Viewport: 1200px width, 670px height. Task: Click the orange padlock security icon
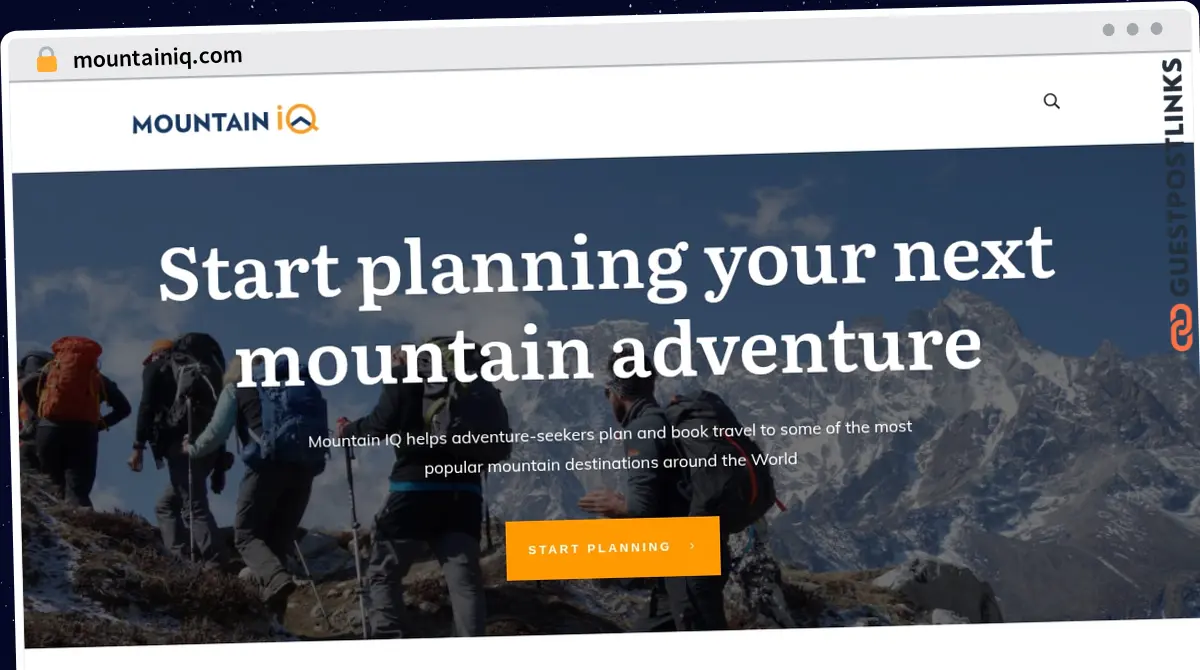click(47, 60)
